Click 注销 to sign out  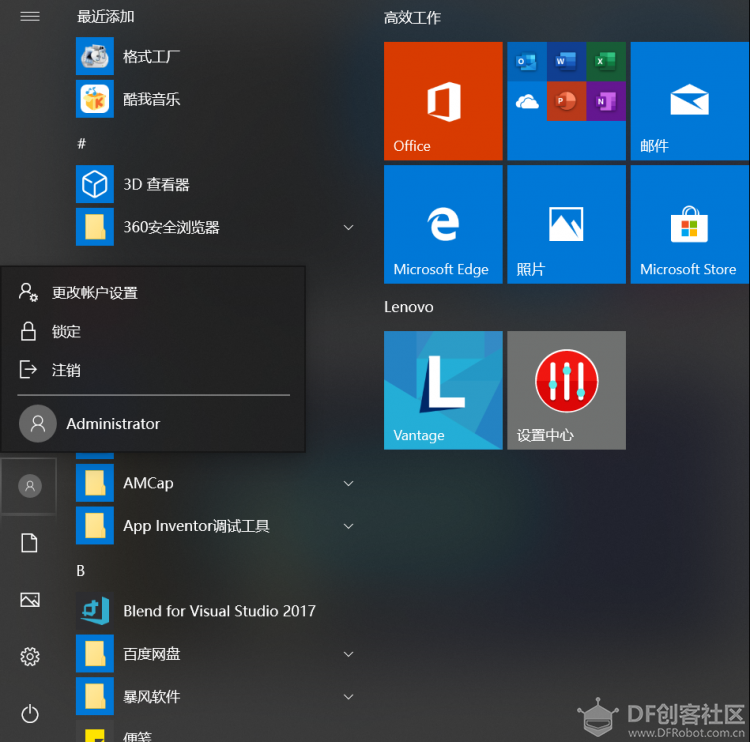66,370
